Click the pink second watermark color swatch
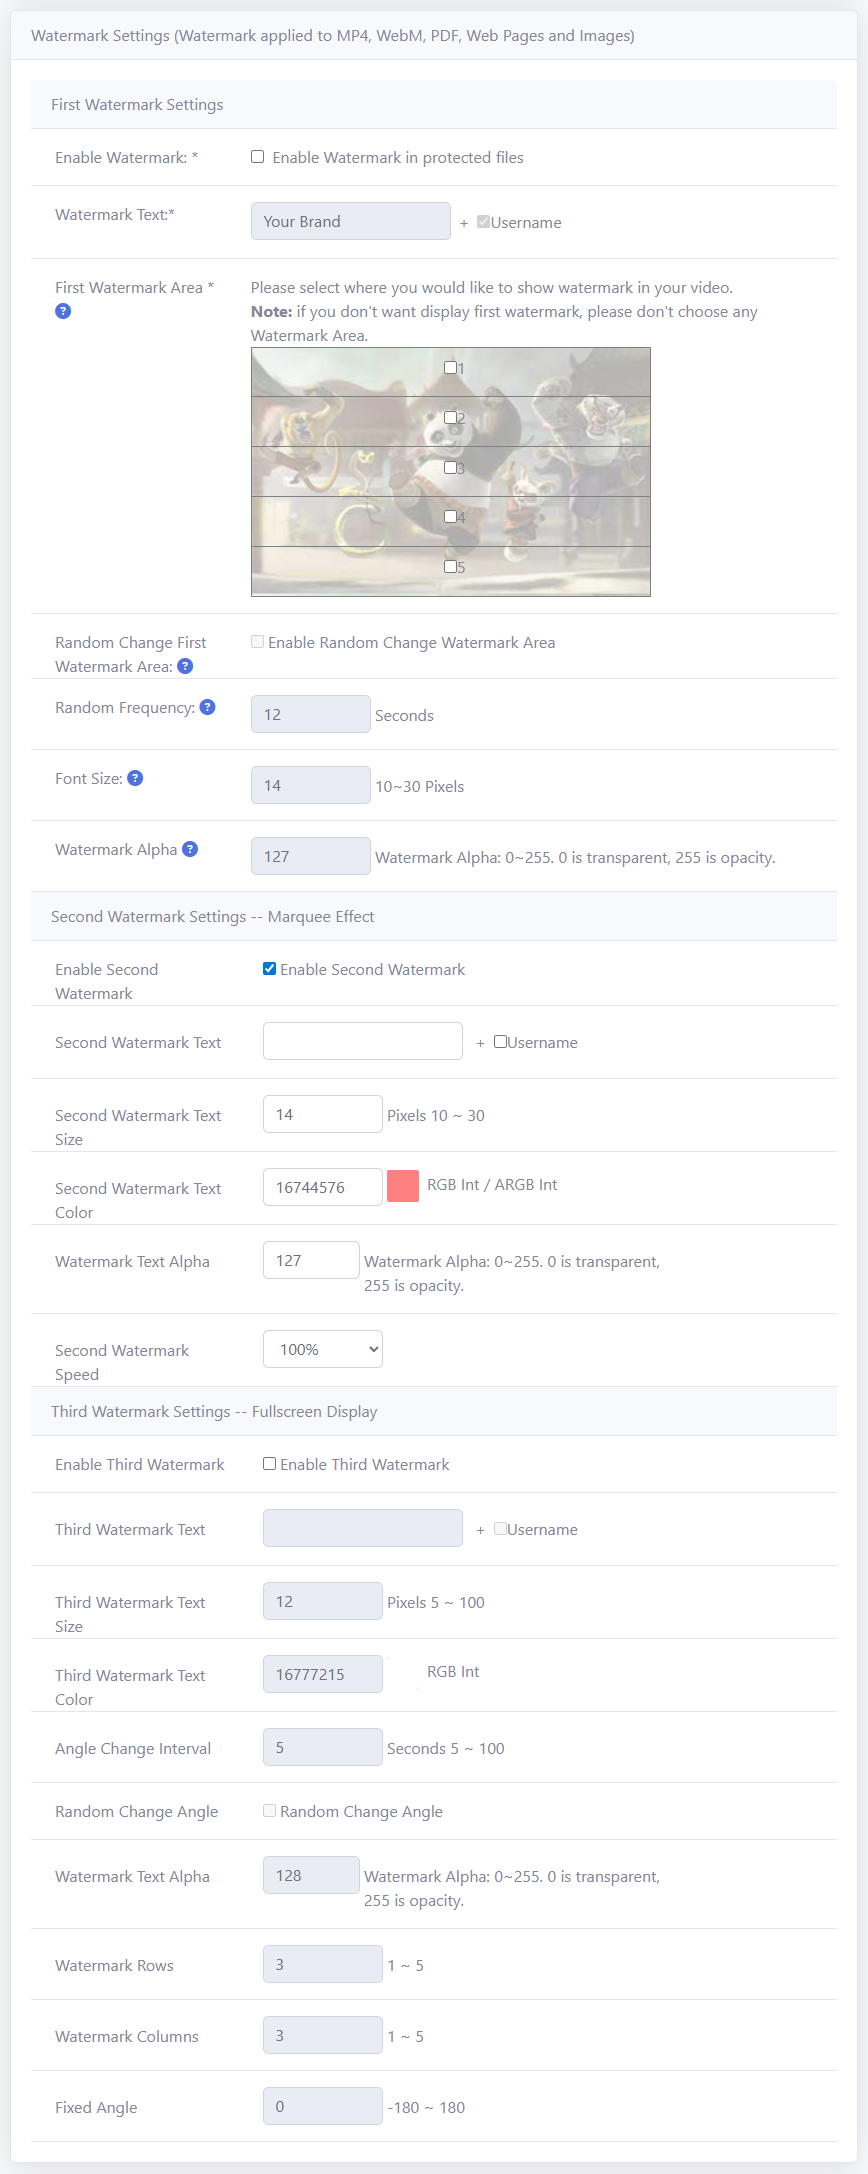Image resolution: width=868 pixels, height=2174 pixels. (x=403, y=1186)
